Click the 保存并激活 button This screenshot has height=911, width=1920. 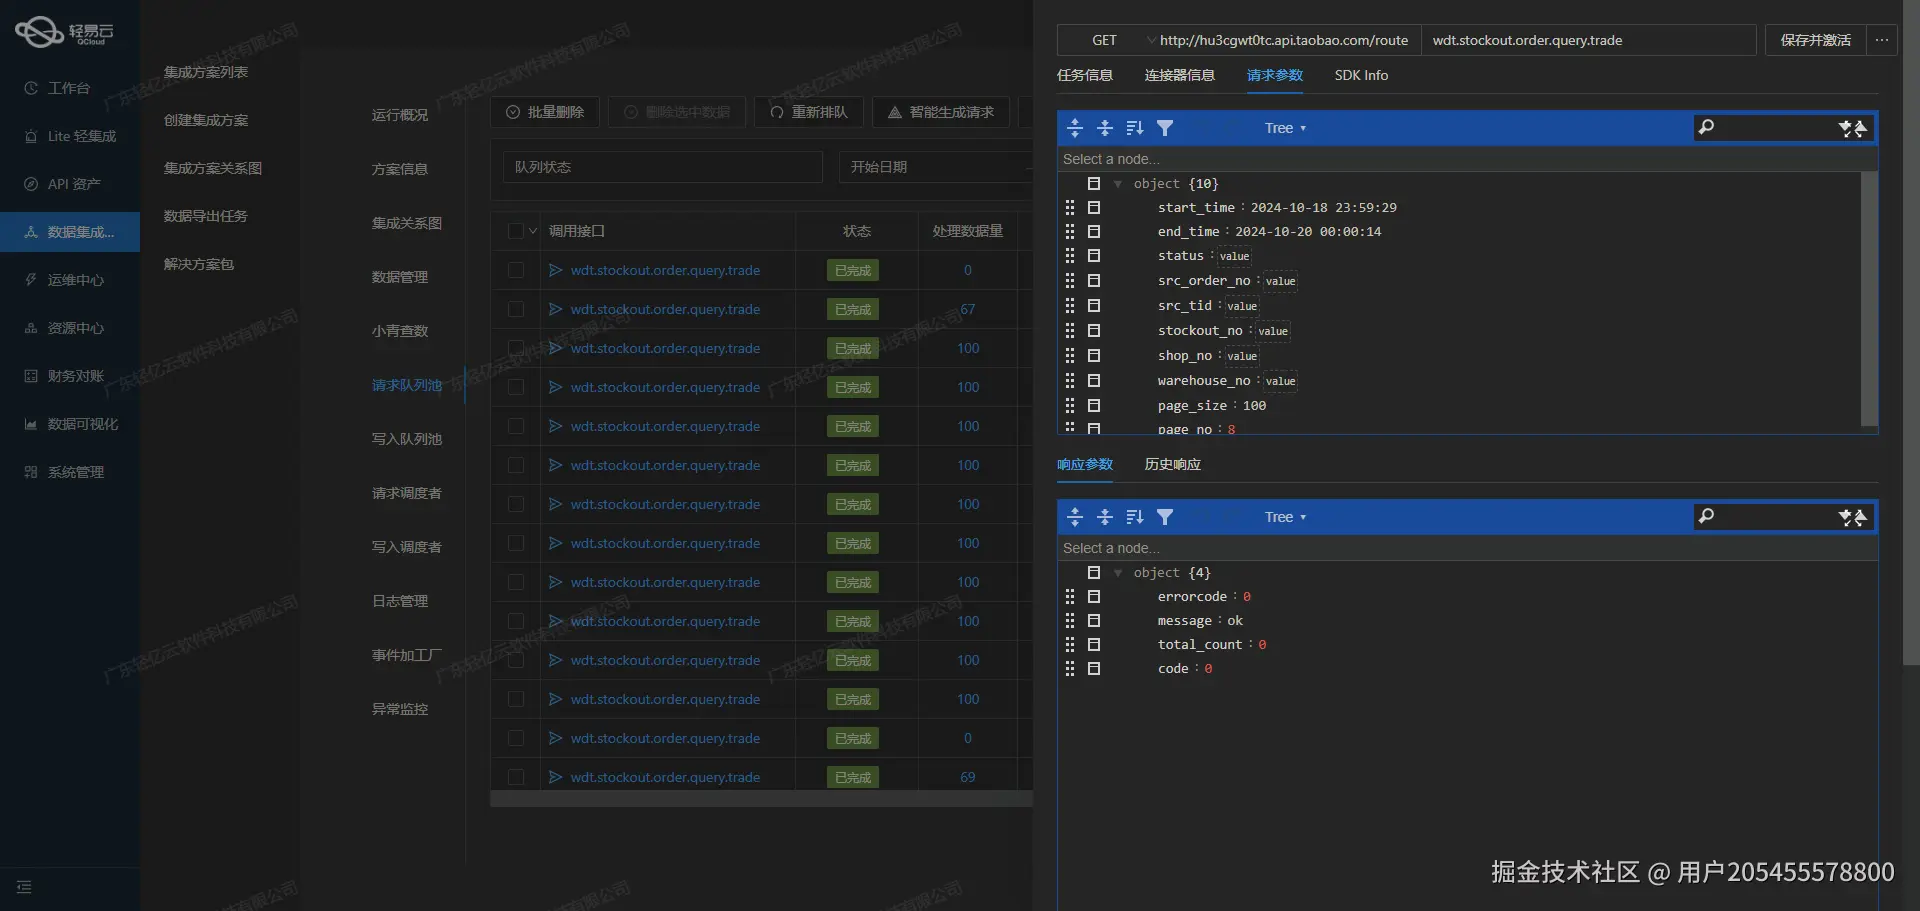click(1815, 40)
